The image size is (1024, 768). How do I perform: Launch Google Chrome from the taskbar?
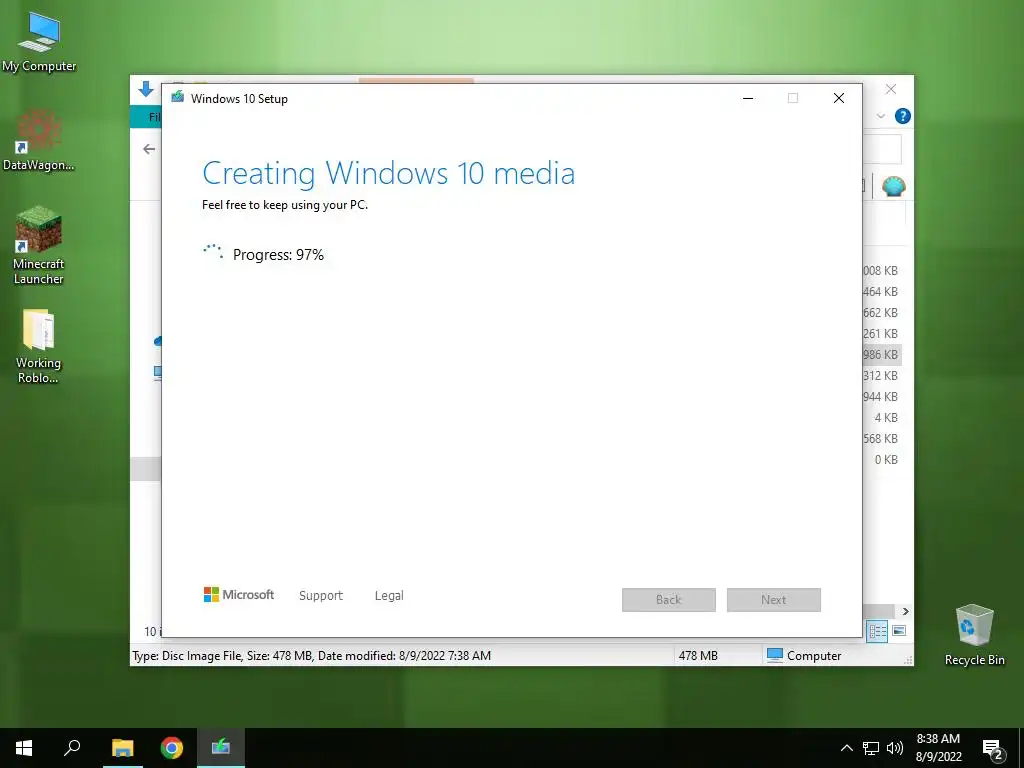click(172, 748)
